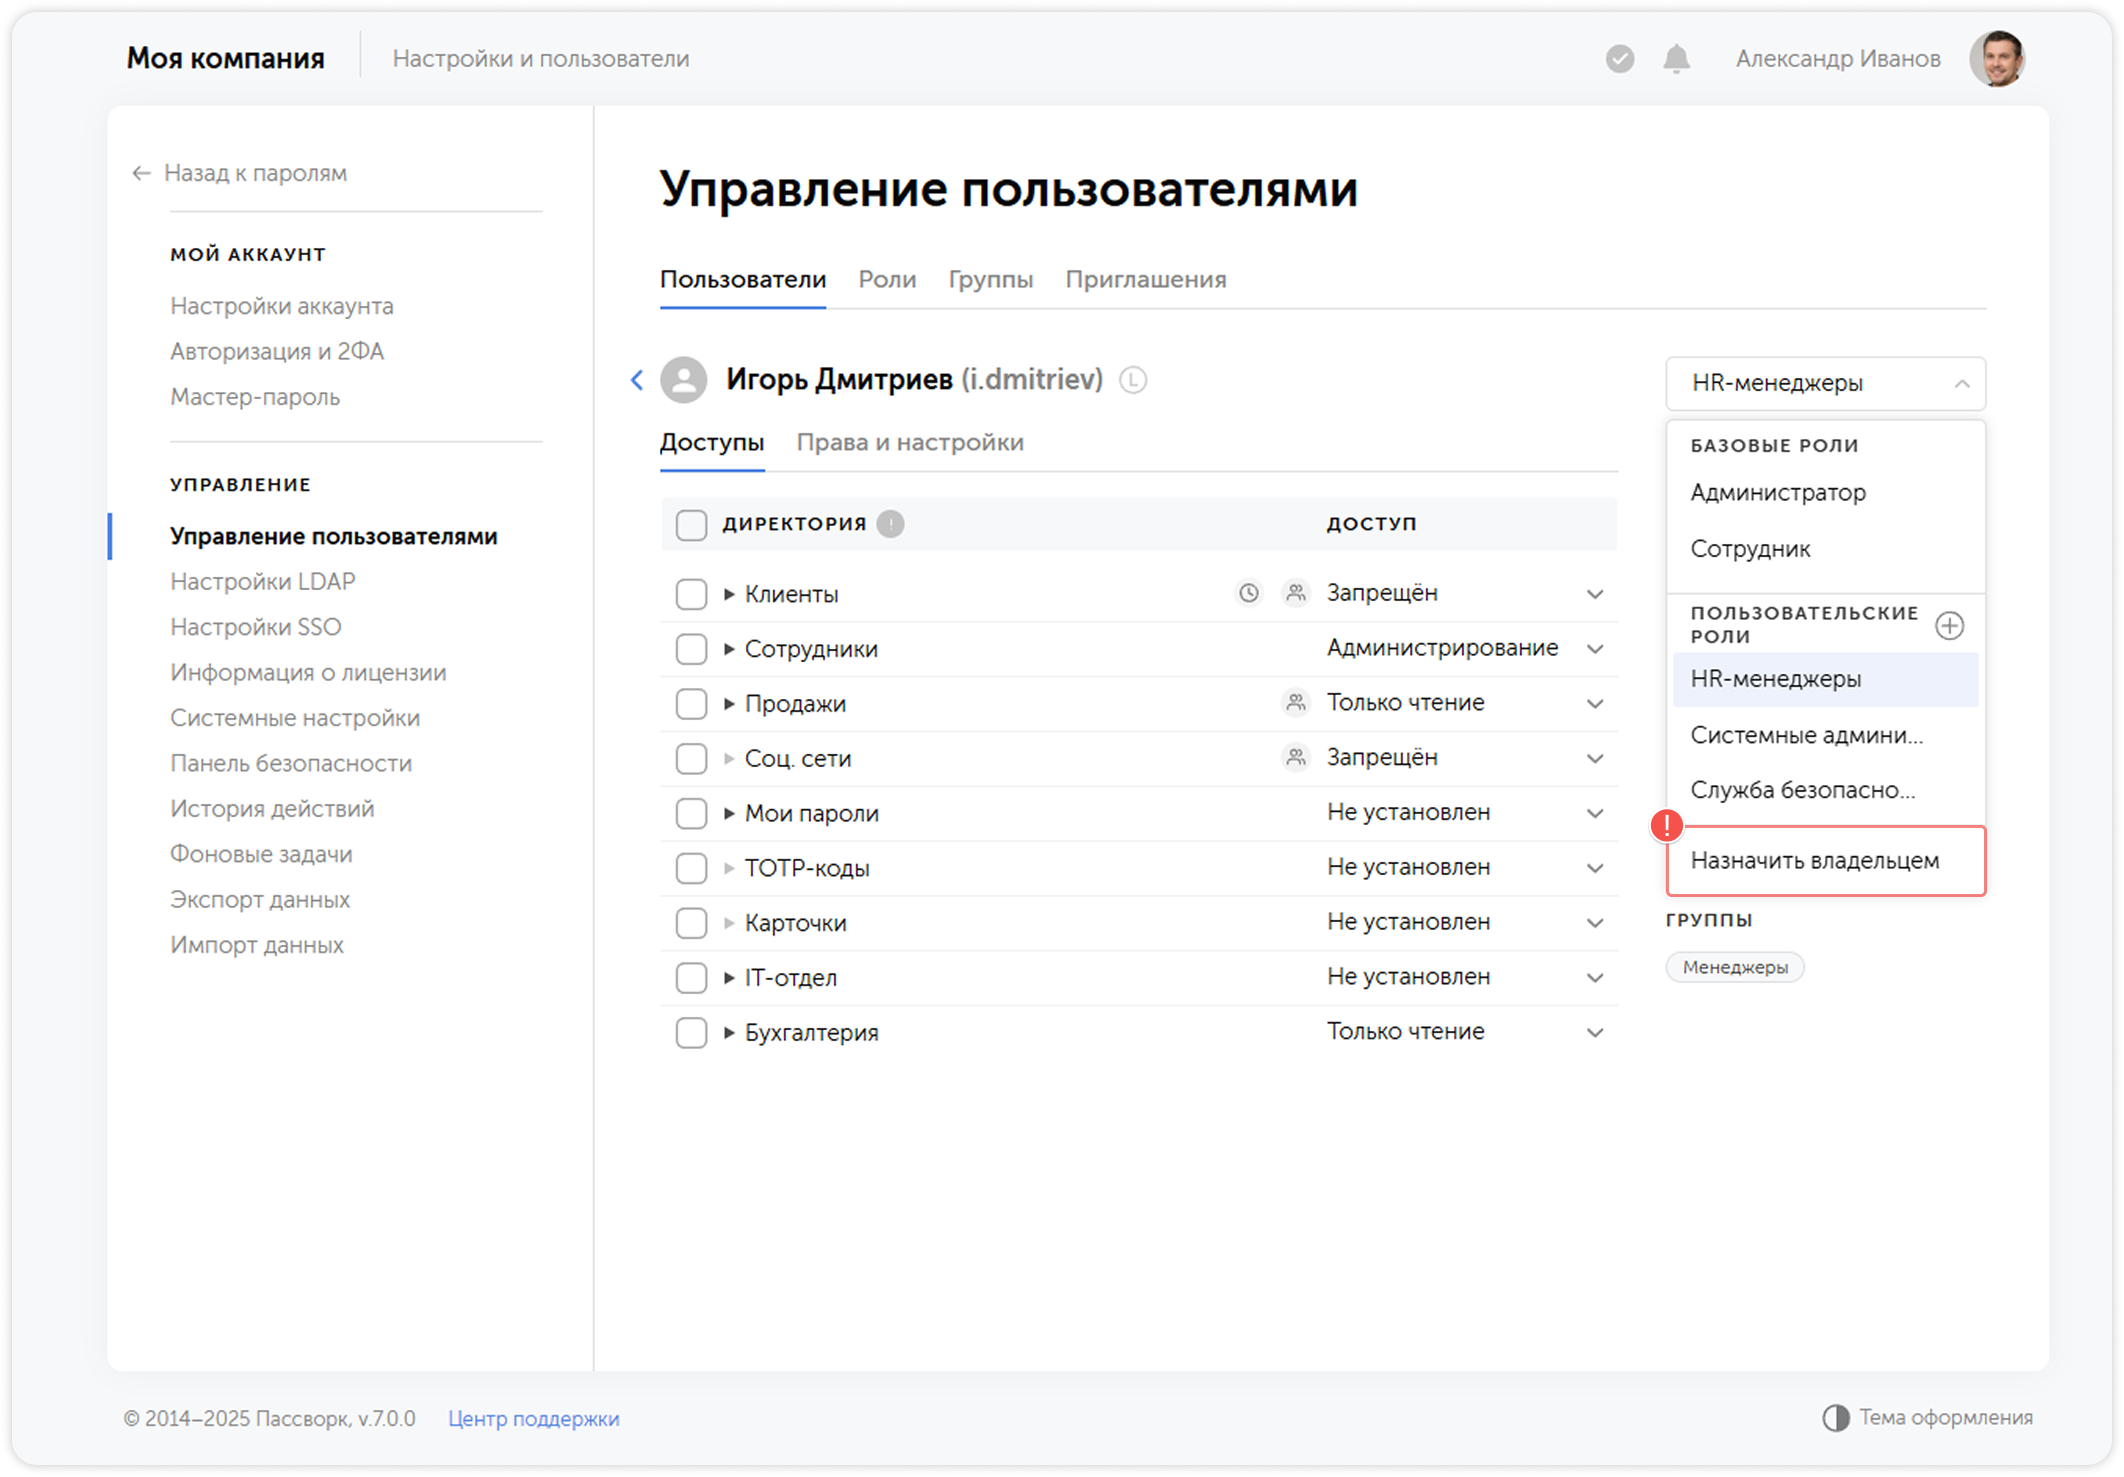Image resolution: width=2124 pixels, height=1477 pixels.
Task: Click the clock icon in Клиенты row
Action: (1248, 593)
